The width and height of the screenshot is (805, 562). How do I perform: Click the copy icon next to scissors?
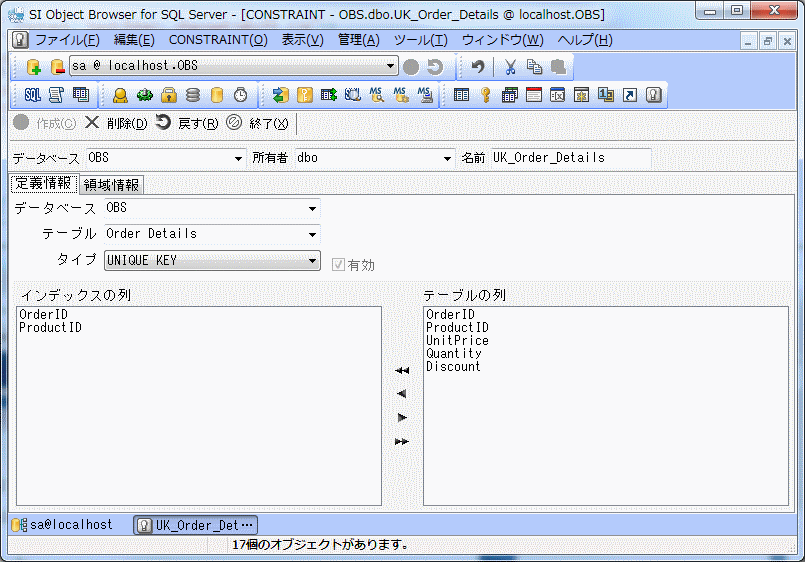[x=535, y=67]
